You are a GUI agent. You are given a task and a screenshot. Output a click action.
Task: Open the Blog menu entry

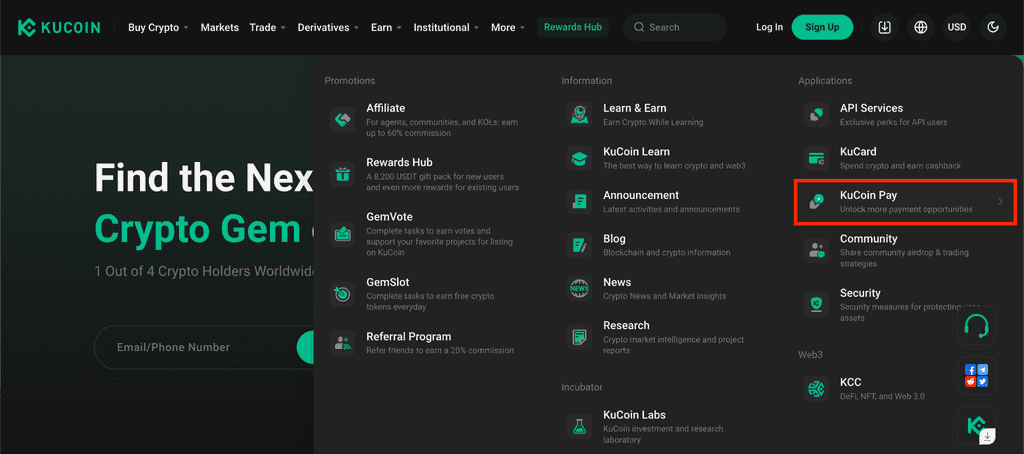[x=662, y=245]
